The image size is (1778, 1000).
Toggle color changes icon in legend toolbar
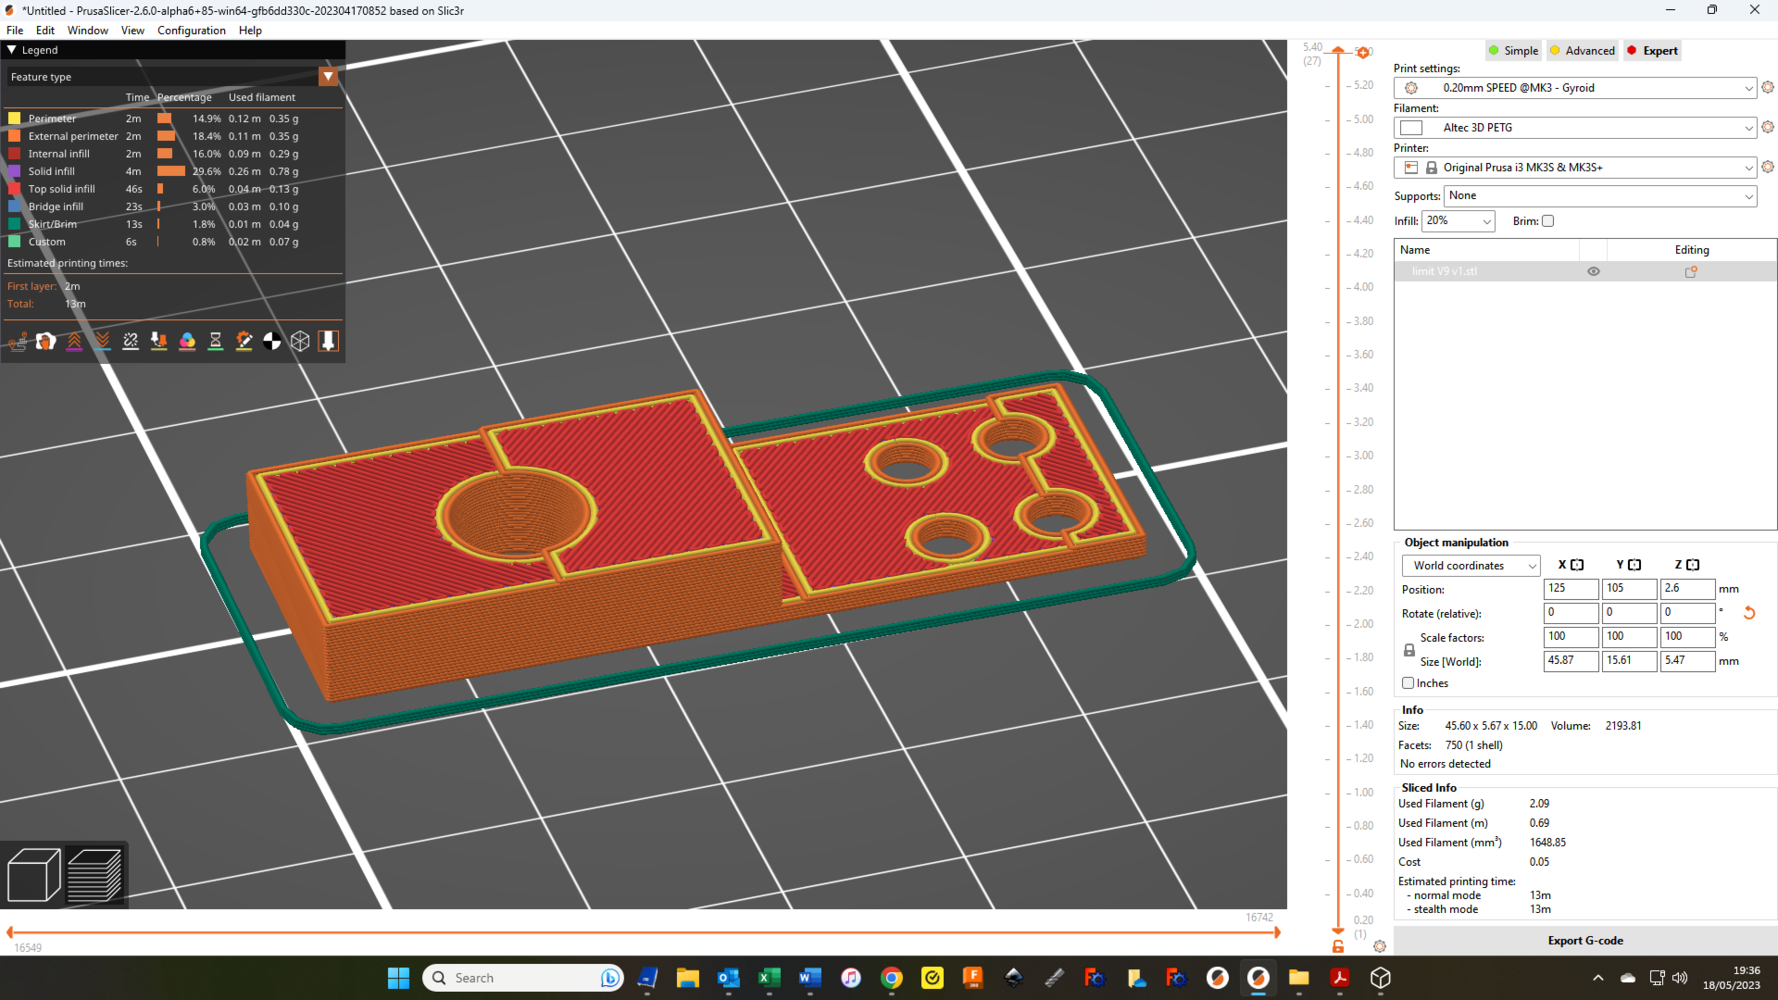187,342
